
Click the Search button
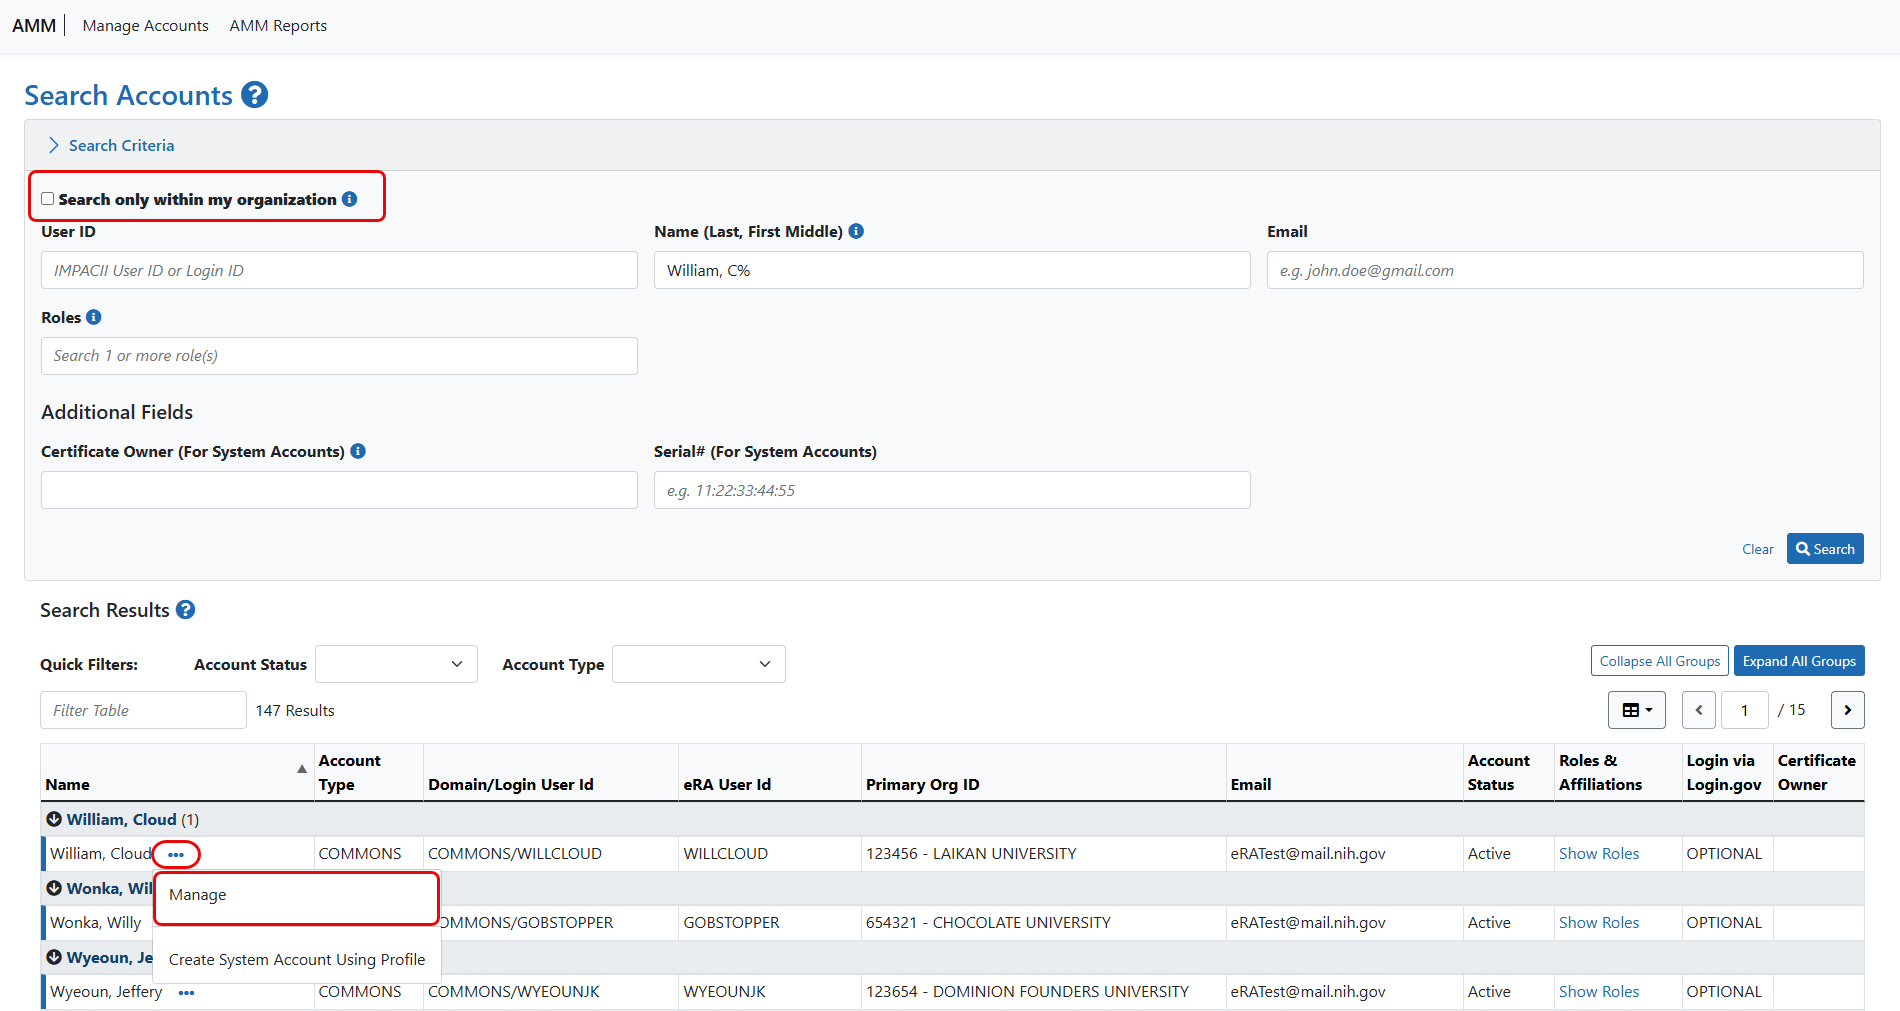(1825, 549)
